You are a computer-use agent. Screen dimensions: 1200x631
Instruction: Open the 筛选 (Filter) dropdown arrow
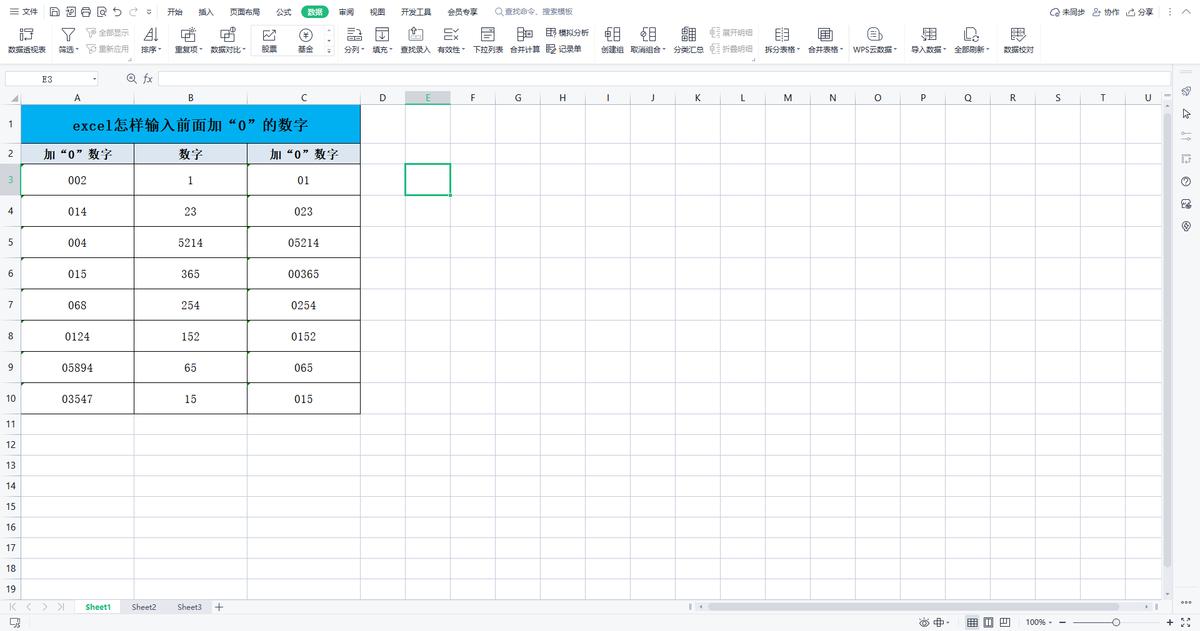[77, 47]
